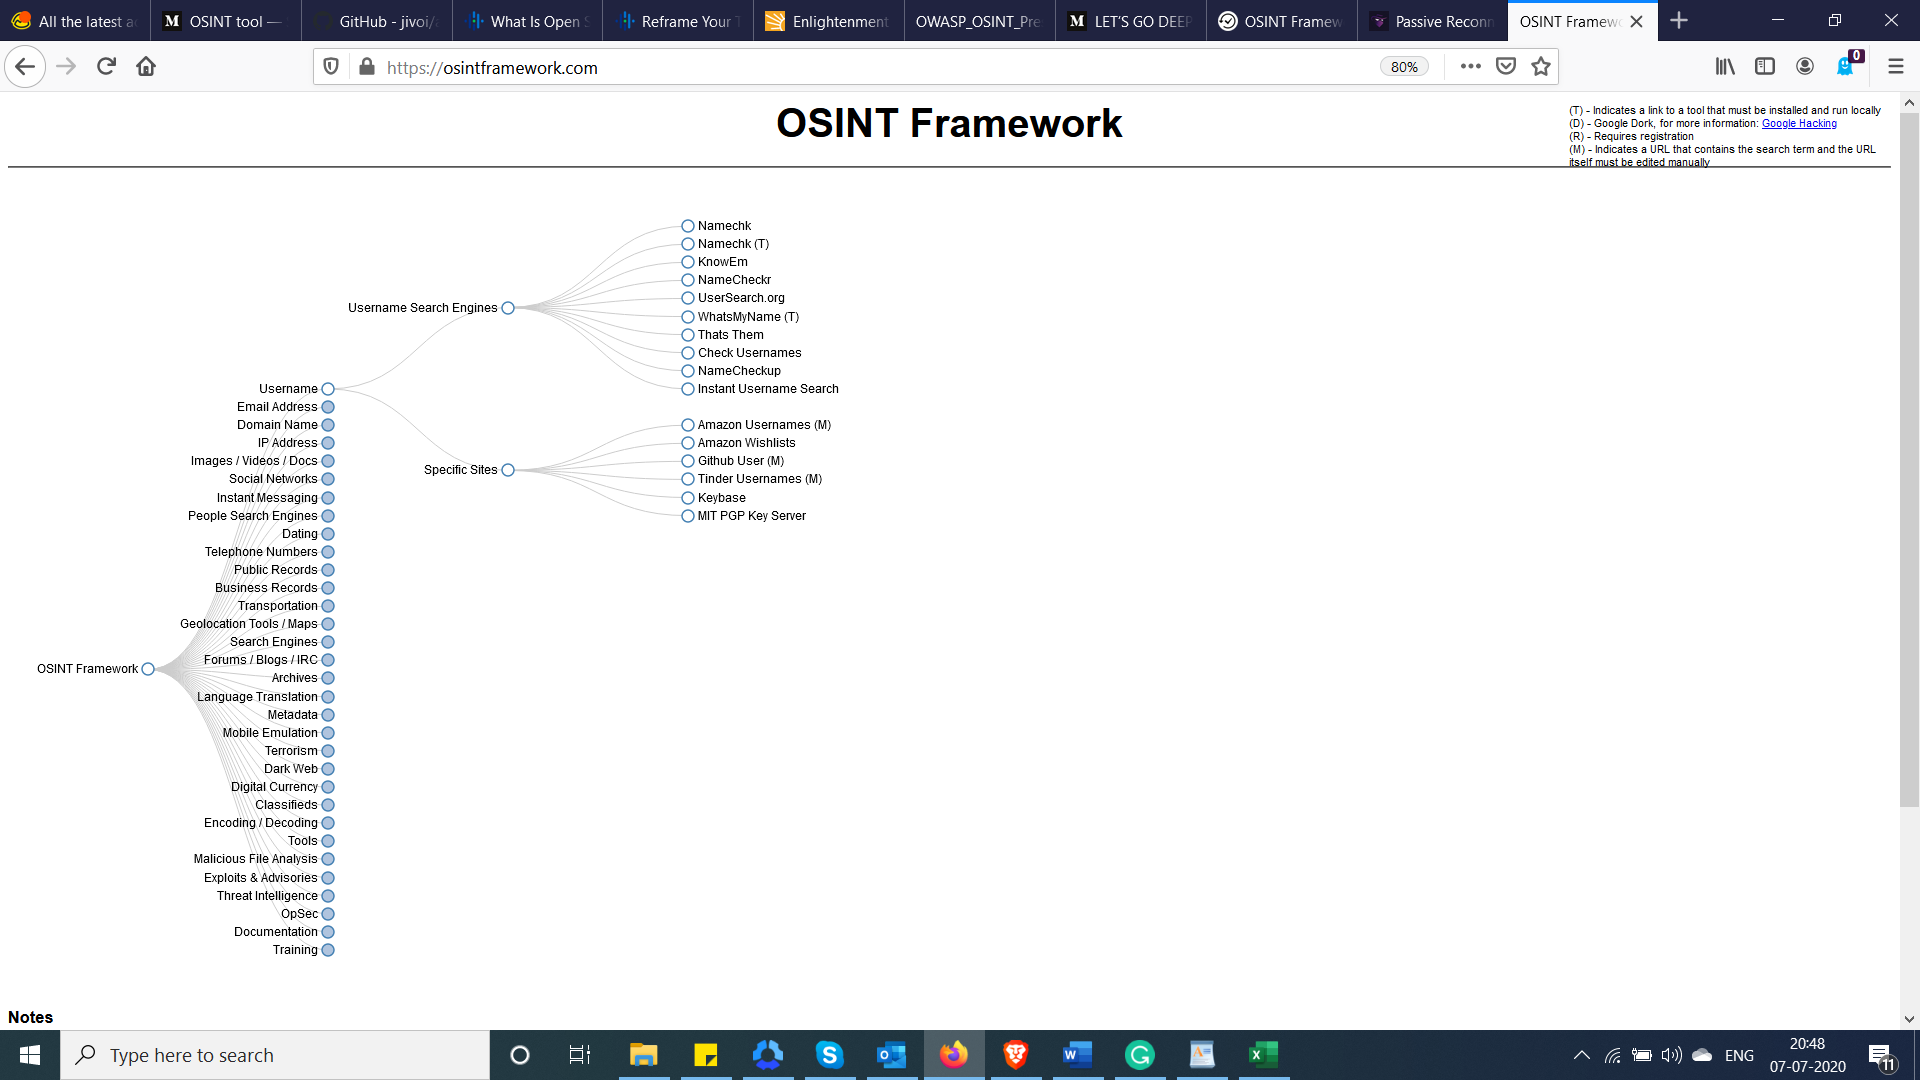The image size is (1920, 1080).
Task: Open Keybase link
Action: [721, 498]
